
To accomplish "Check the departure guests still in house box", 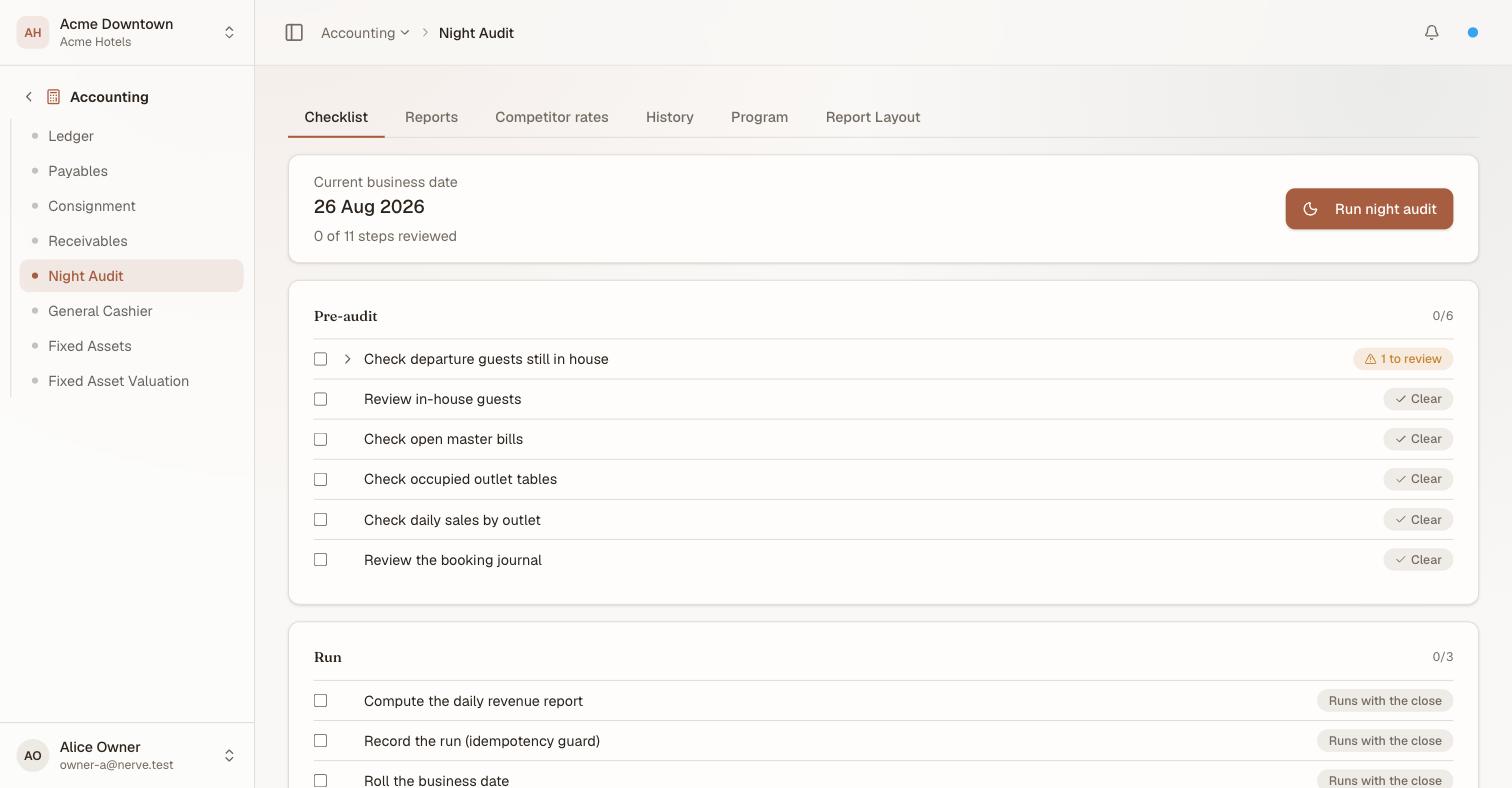I will [x=320, y=359].
